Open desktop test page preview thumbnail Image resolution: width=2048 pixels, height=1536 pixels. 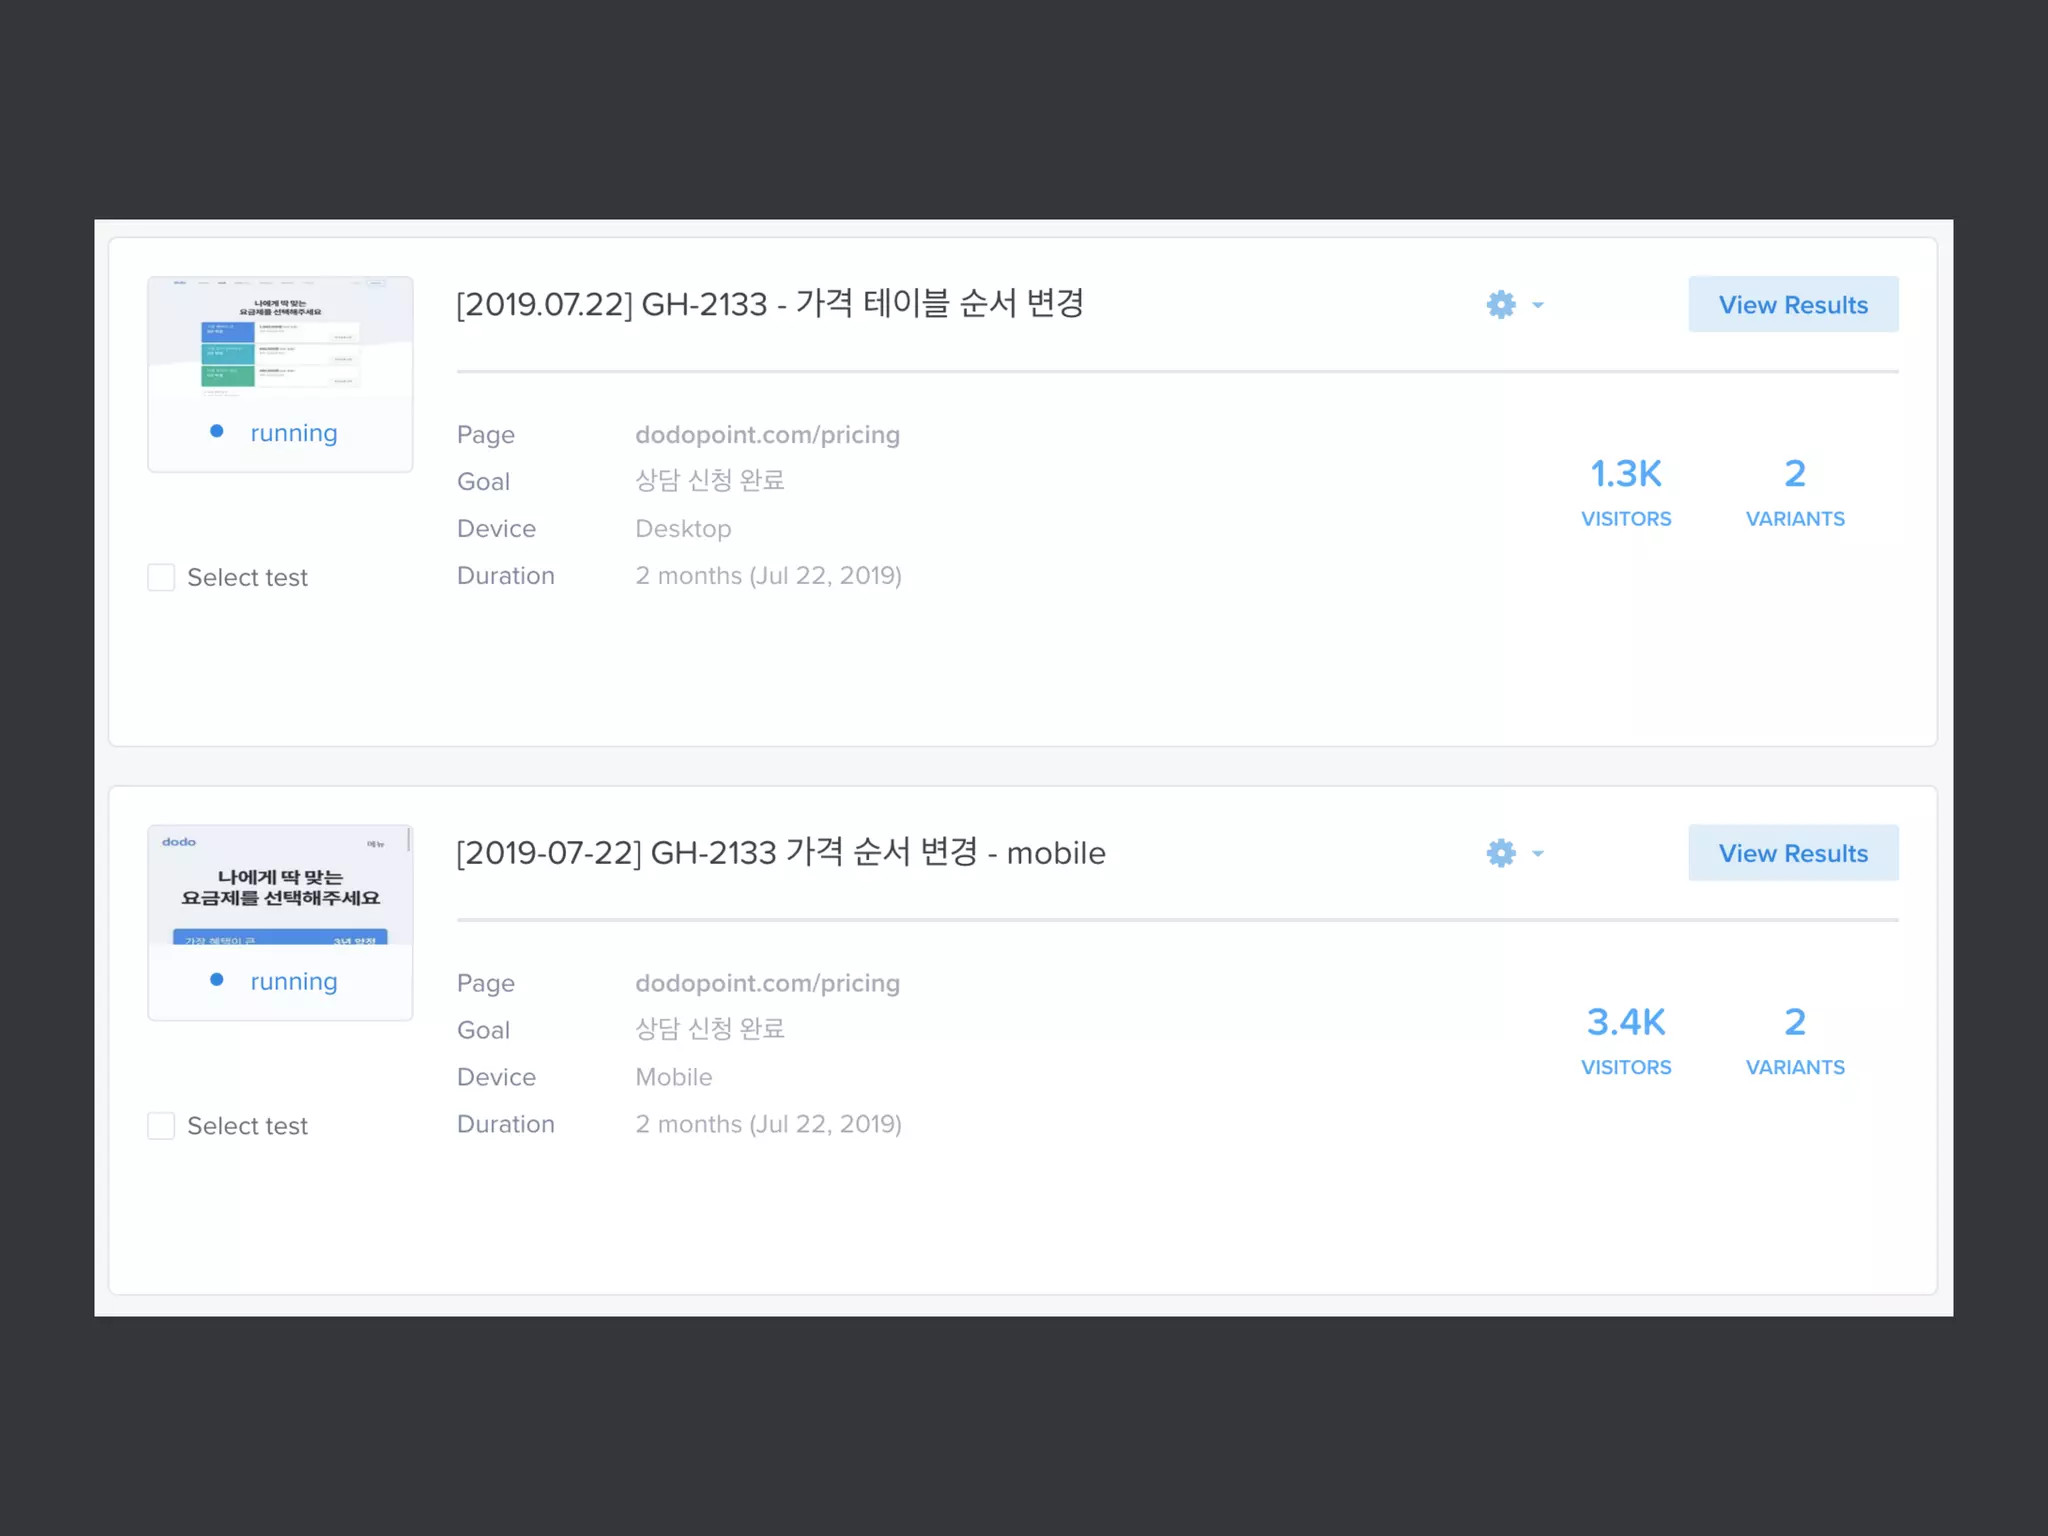pyautogui.click(x=280, y=338)
